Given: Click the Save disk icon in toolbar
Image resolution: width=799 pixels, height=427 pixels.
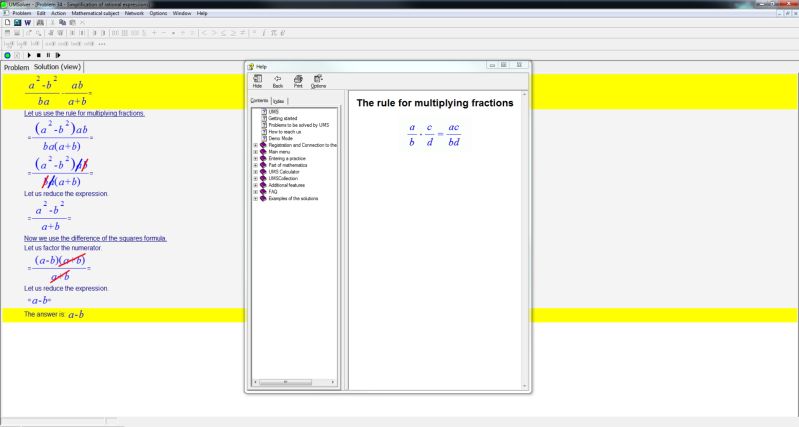Looking at the screenshot, I should point(17,23).
